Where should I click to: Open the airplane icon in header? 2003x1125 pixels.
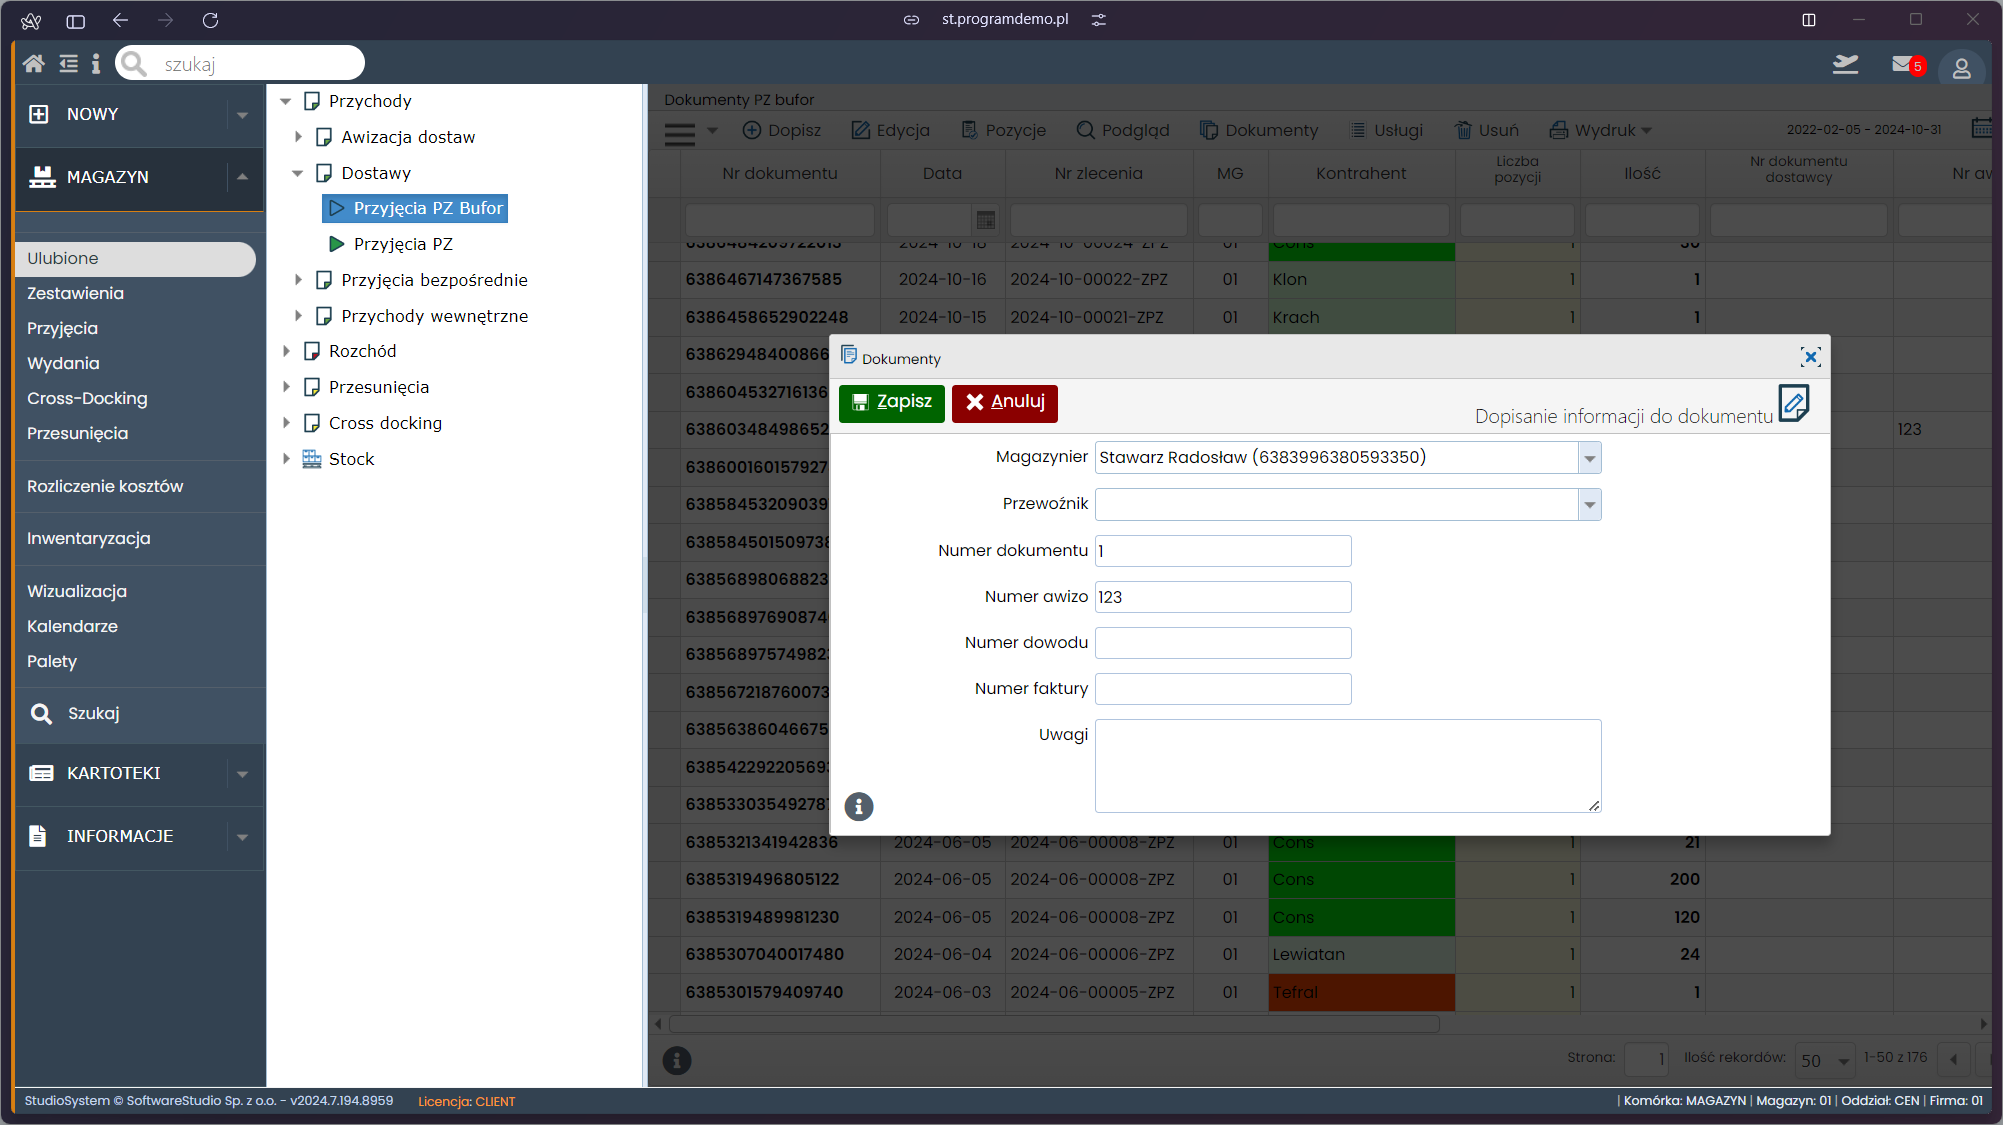tap(1845, 64)
